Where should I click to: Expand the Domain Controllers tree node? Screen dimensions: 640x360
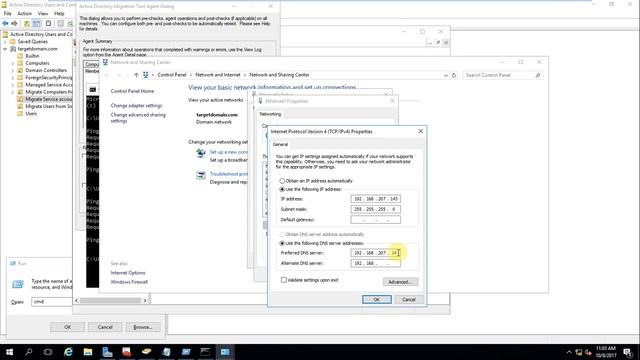click(x=13, y=71)
